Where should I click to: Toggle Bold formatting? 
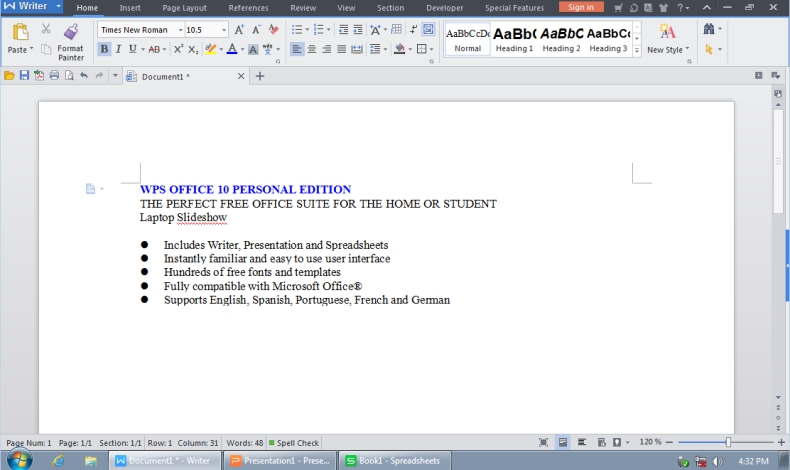click(105, 49)
